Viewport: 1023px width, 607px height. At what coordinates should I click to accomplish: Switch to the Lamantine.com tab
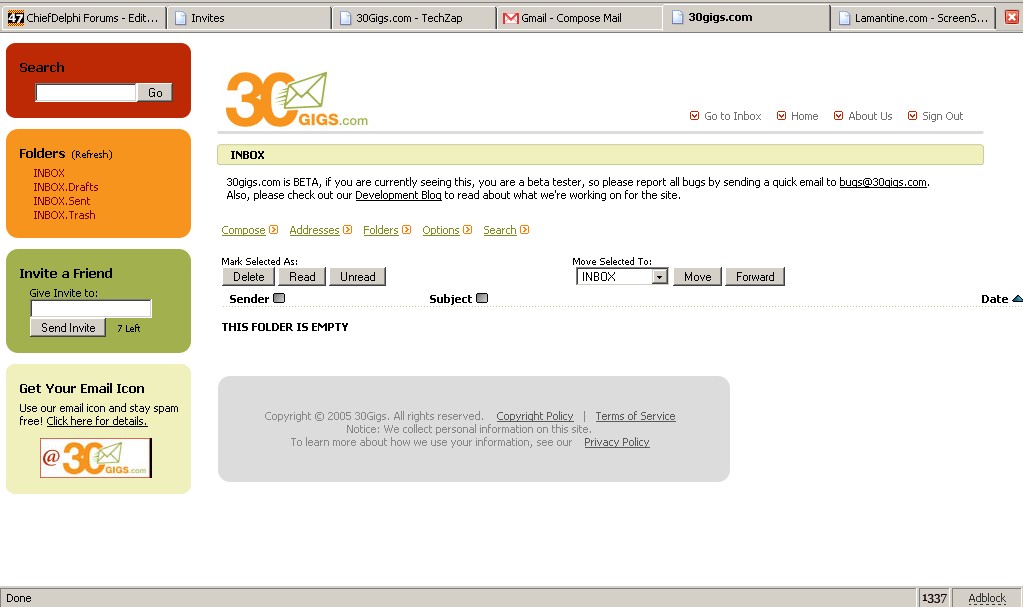pos(913,18)
